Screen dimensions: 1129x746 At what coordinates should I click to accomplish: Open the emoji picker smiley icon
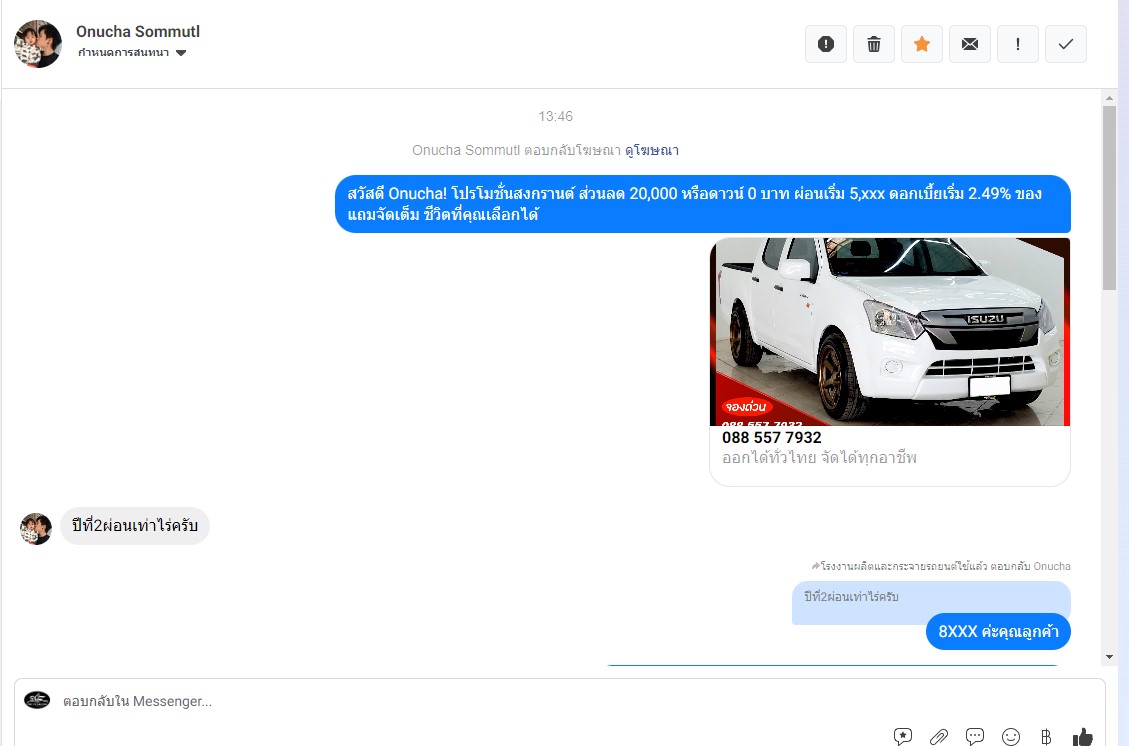tap(1011, 736)
